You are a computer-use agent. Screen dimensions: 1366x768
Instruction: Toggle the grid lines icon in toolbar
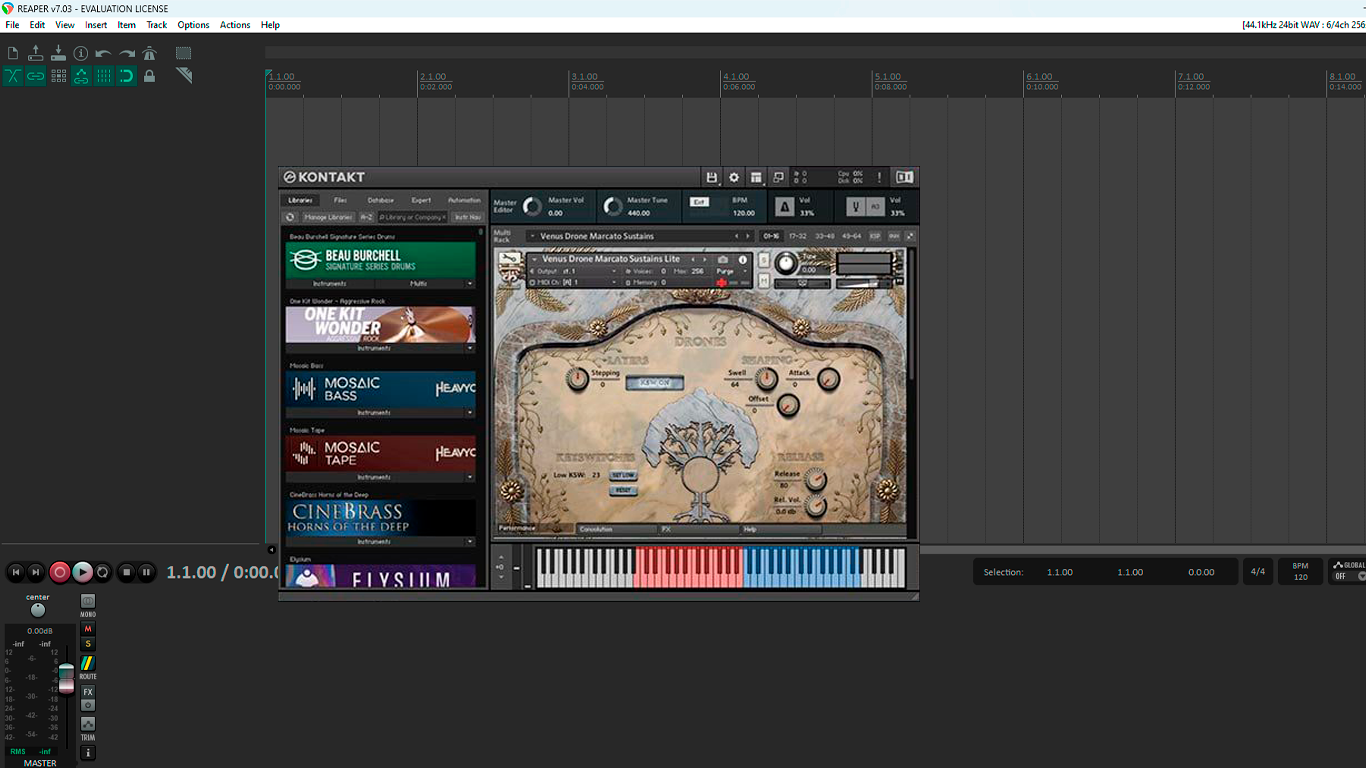(104, 76)
